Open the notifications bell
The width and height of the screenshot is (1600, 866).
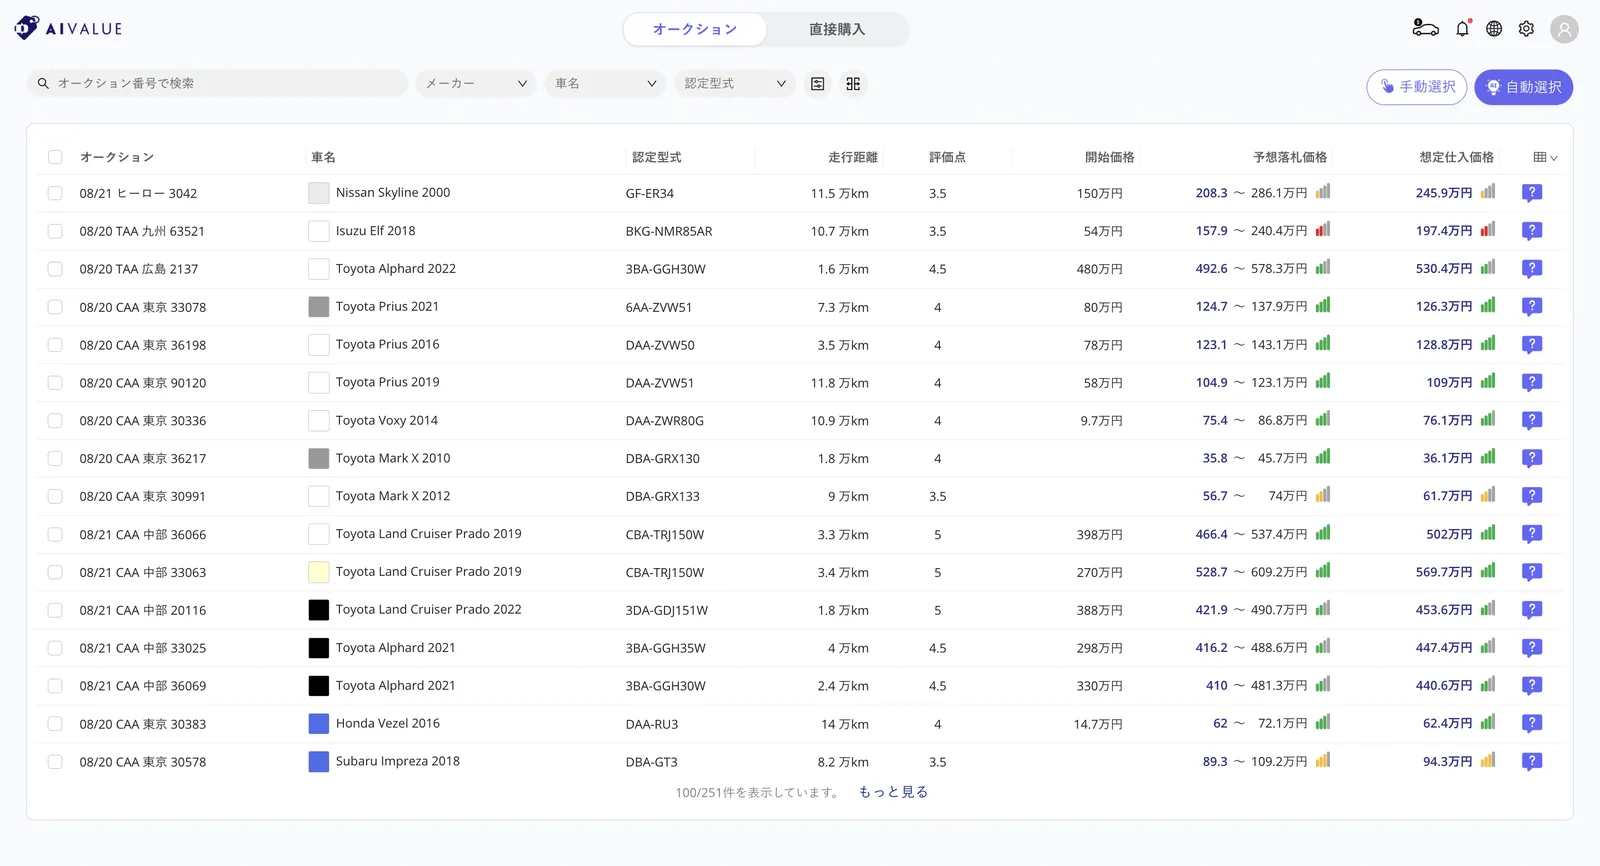tap(1462, 28)
